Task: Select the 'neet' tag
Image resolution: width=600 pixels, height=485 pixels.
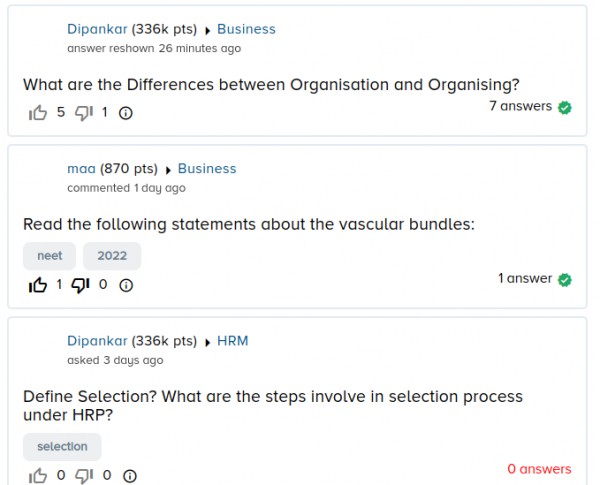Action: [50, 256]
